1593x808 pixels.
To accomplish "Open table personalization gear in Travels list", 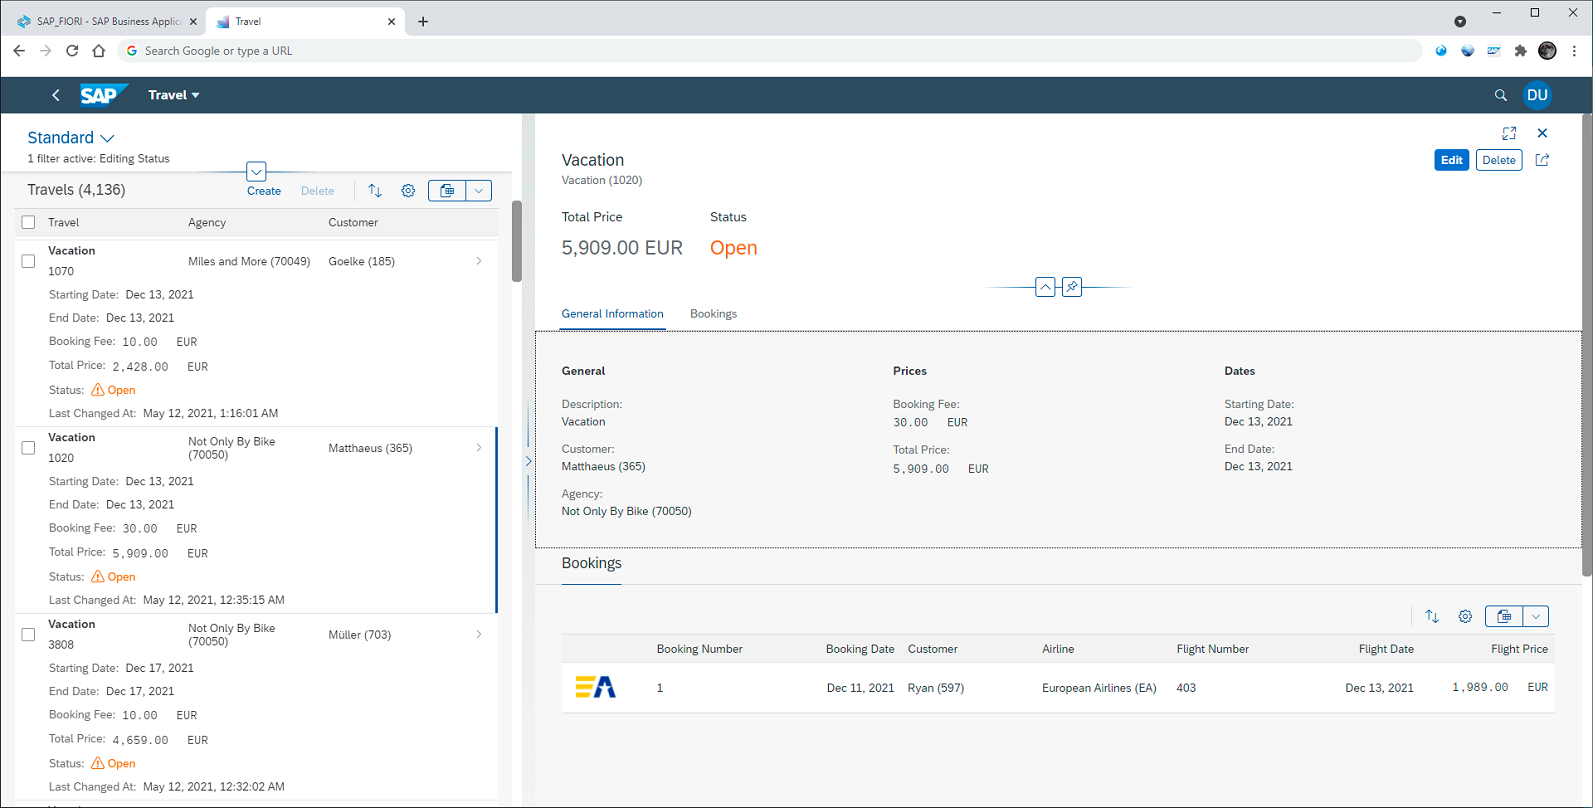I will pyautogui.click(x=408, y=190).
